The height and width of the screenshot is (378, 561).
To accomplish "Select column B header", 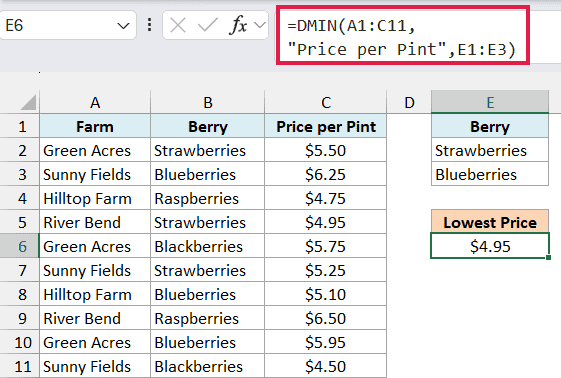I will click(208, 103).
